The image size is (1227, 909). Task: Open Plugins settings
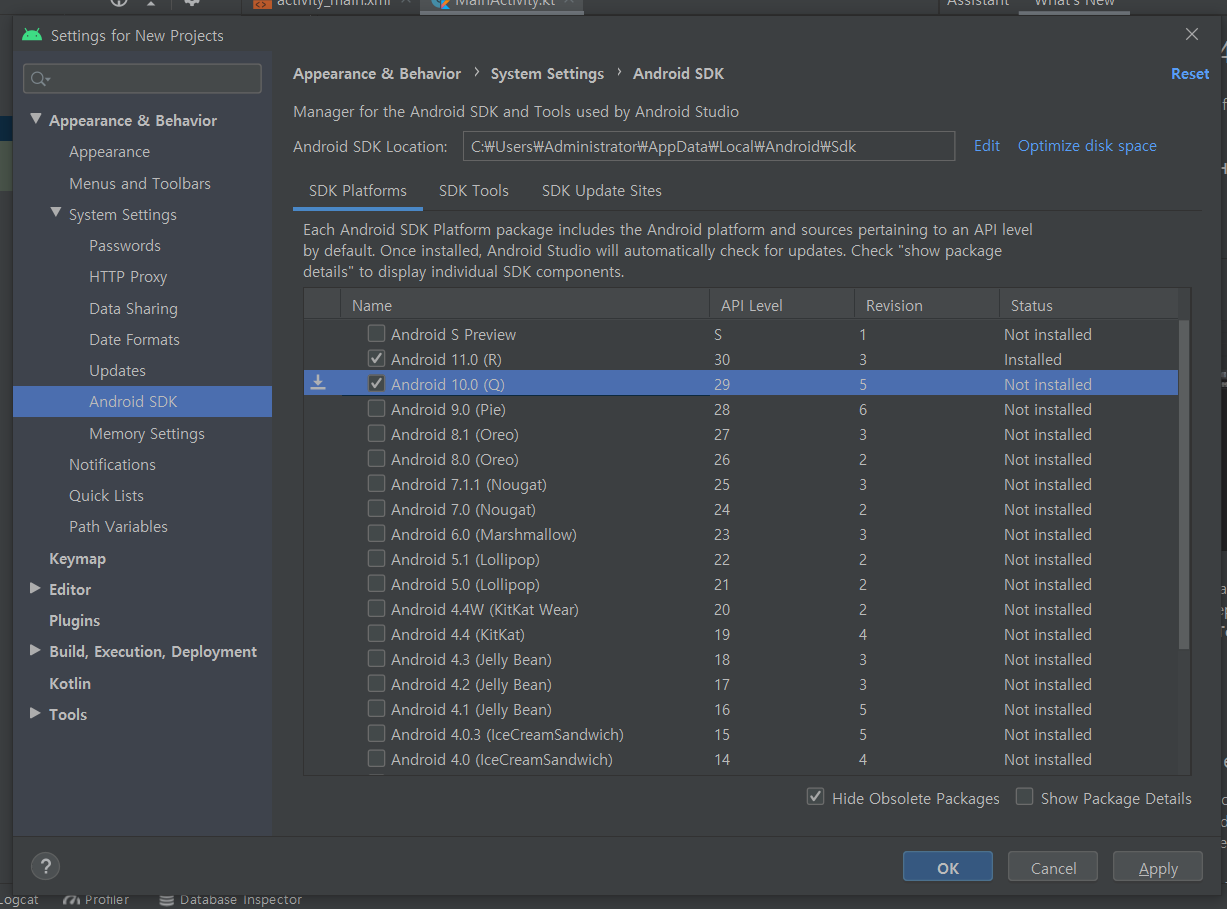(x=74, y=620)
